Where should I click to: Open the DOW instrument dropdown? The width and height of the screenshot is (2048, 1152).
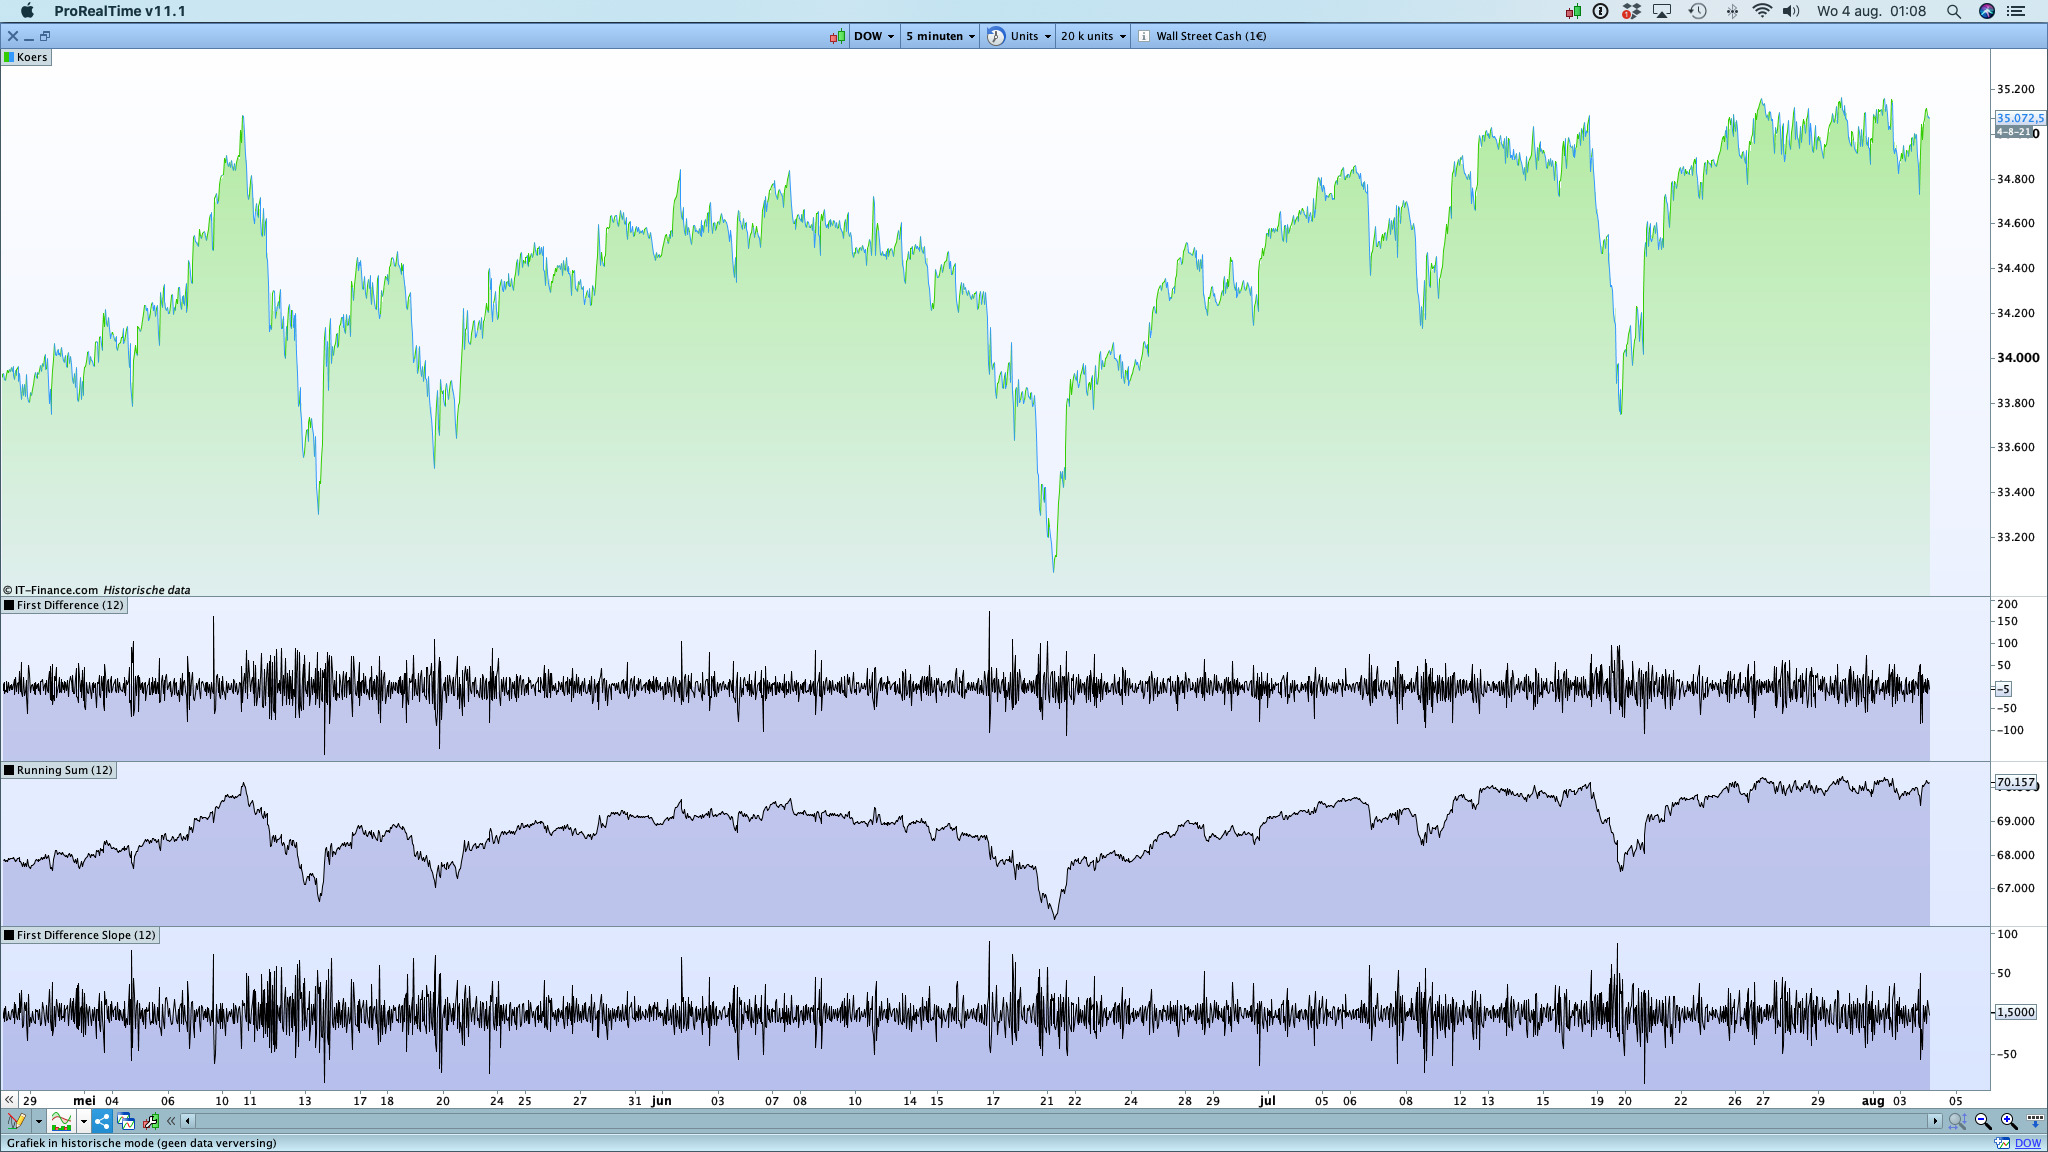874,36
